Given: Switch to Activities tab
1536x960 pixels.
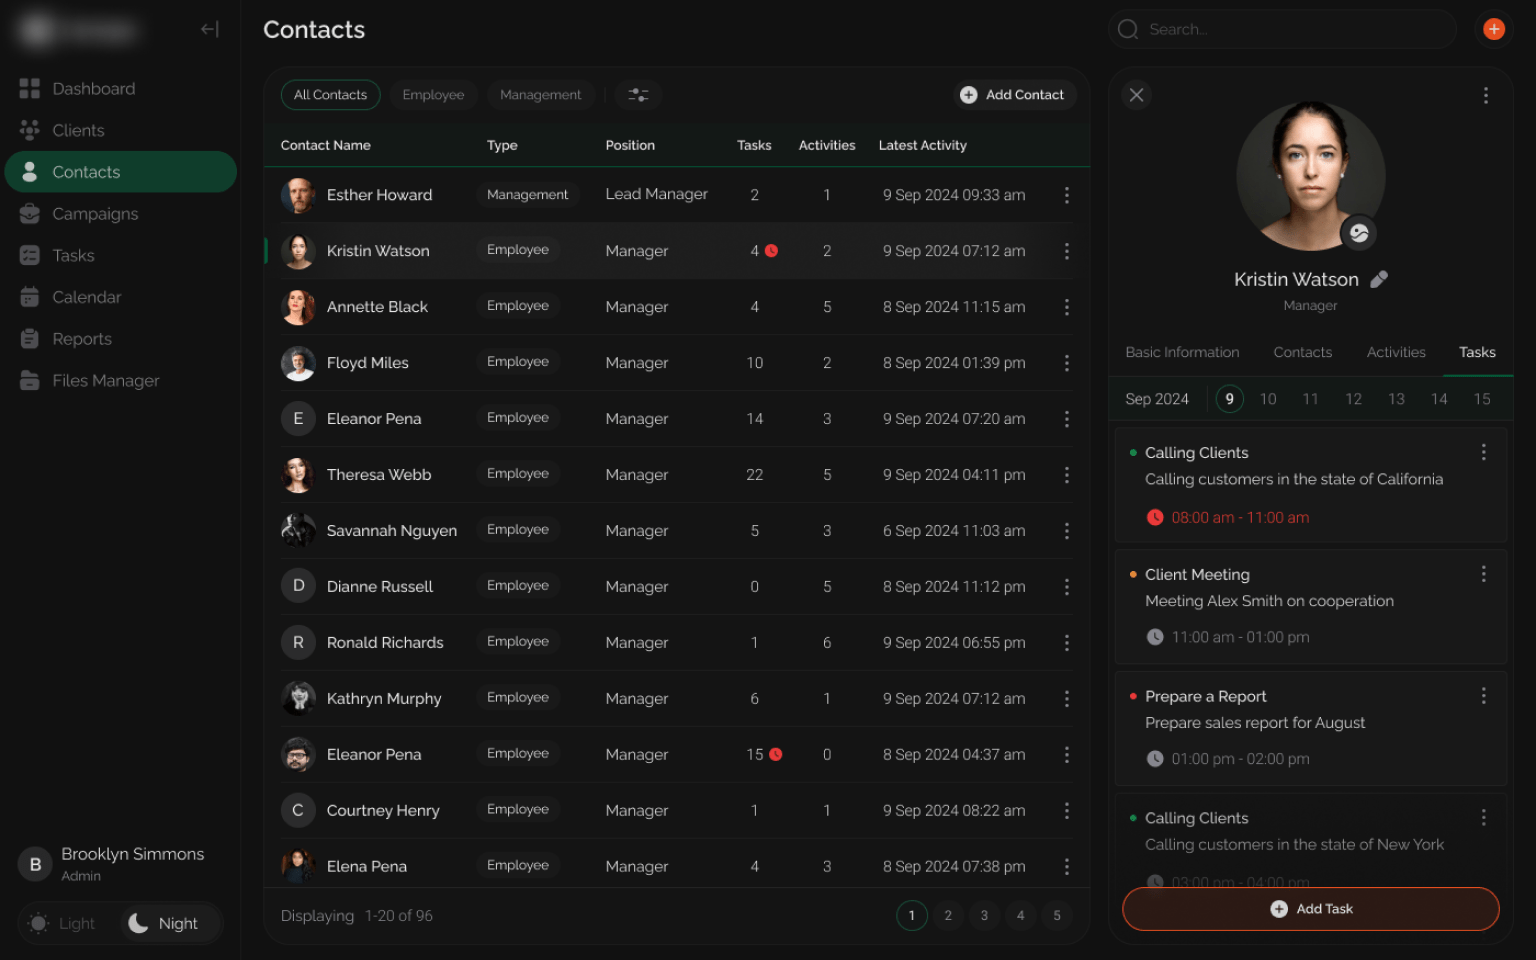Looking at the screenshot, I should (x=1396, y=352).
